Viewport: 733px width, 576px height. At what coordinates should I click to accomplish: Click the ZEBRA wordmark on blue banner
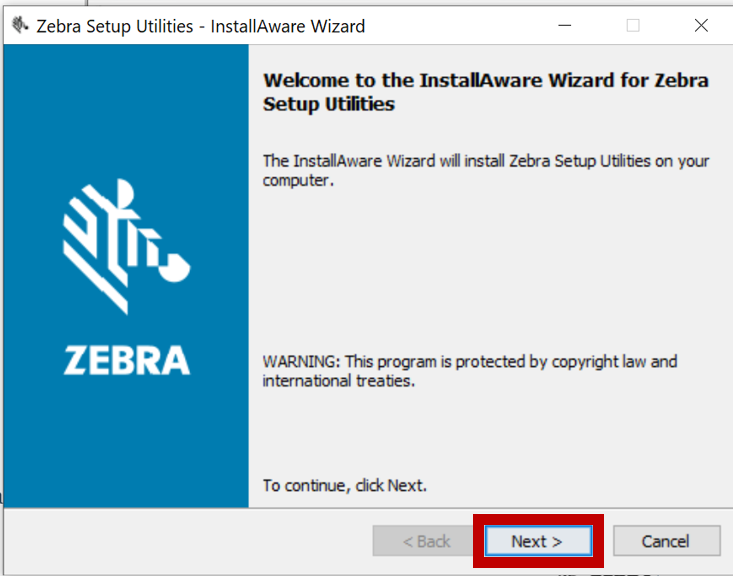pyautogui.click(x=127, y=361)
